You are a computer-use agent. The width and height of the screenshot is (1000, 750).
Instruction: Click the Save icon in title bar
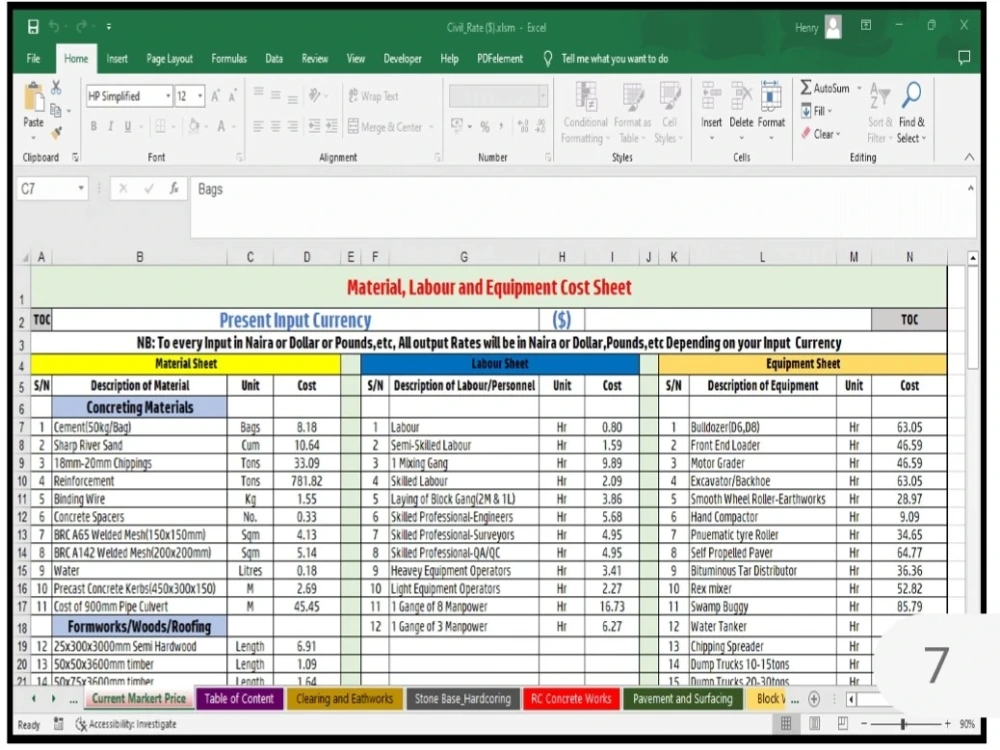pyautogui.click(x=33, y=27)
